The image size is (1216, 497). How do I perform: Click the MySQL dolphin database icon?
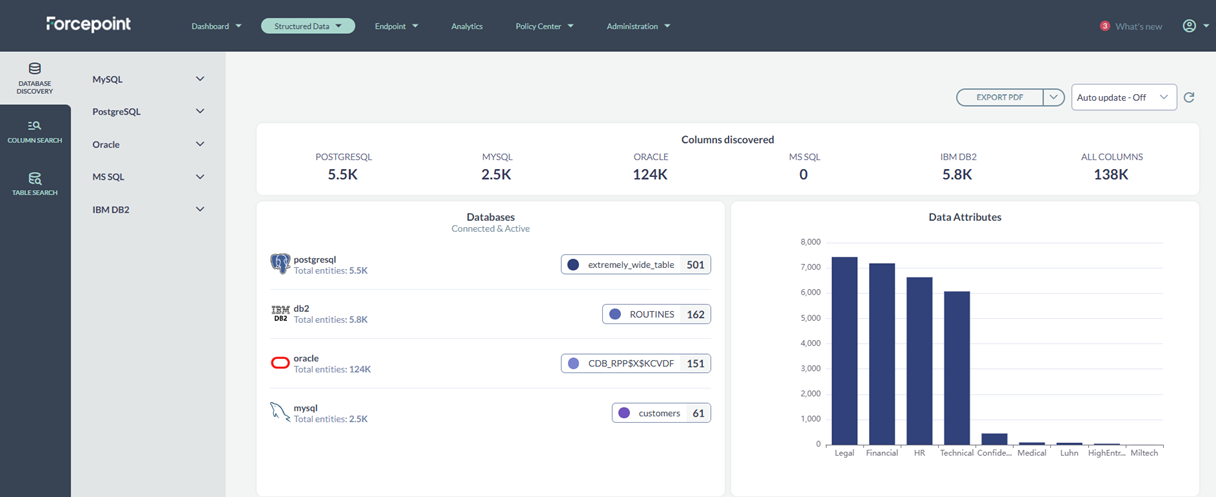(x=280, y=412)
